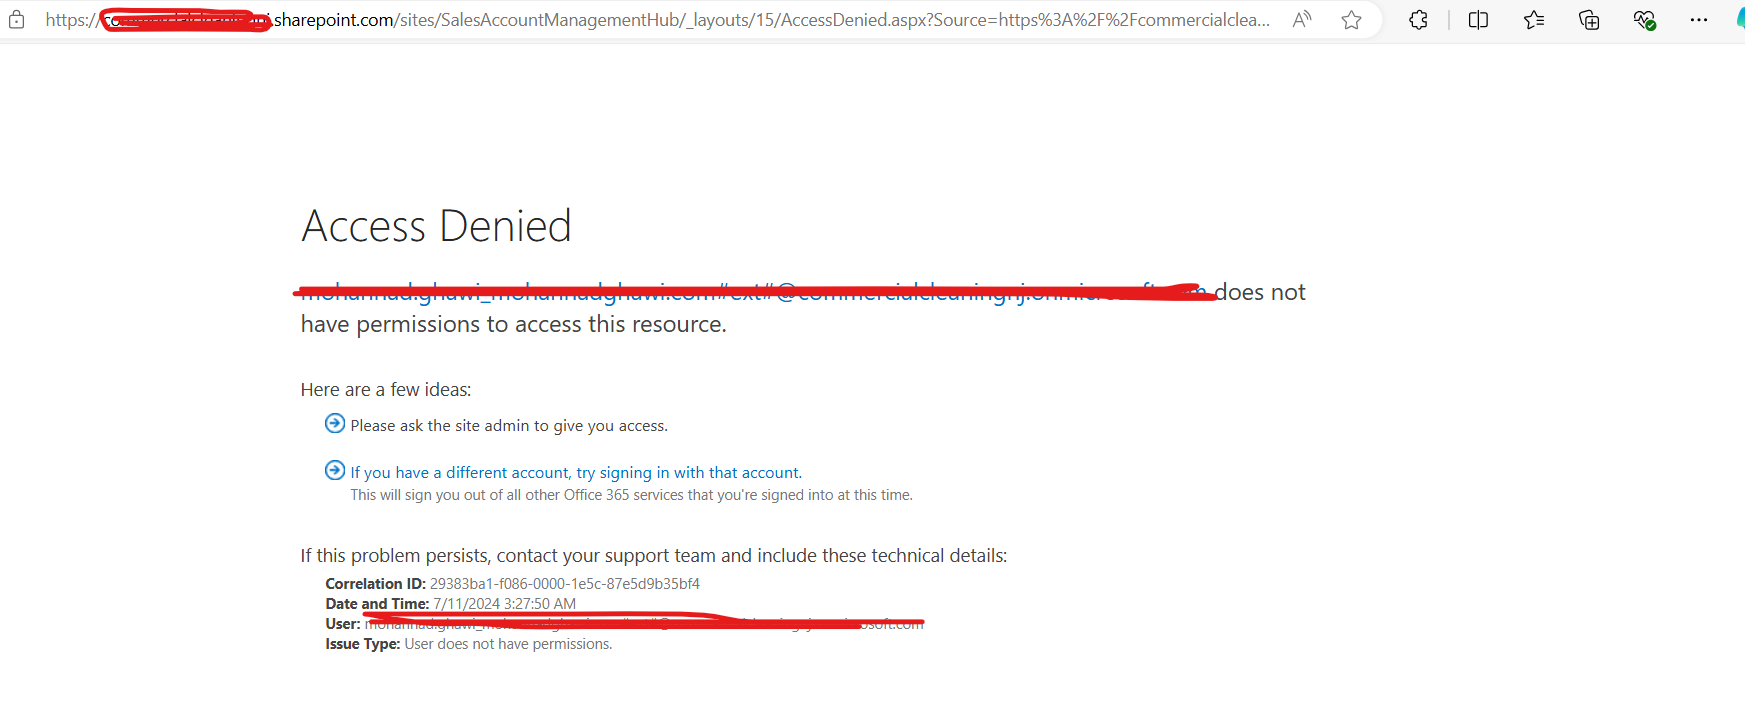Open the Favorites list icon
Image resolution: width=1745 pixels, height=706 pixels.
(1534, 20)
